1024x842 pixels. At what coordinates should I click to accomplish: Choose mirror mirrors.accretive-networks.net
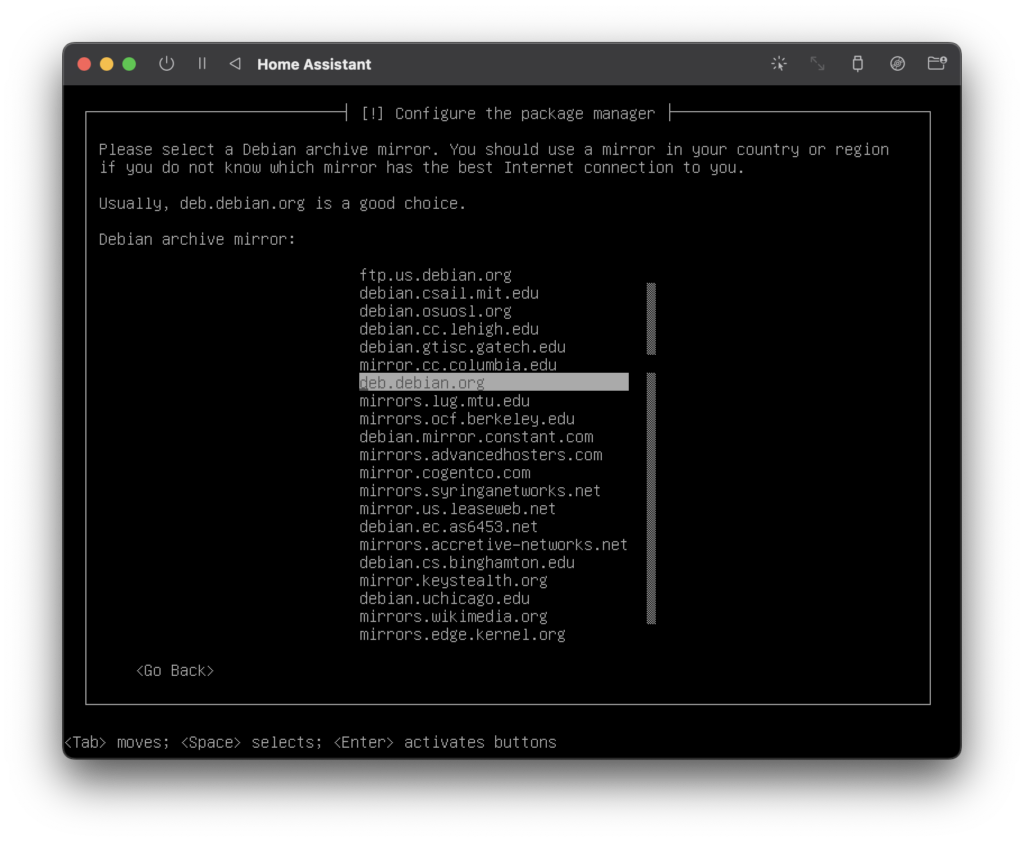tap(493, 545)
